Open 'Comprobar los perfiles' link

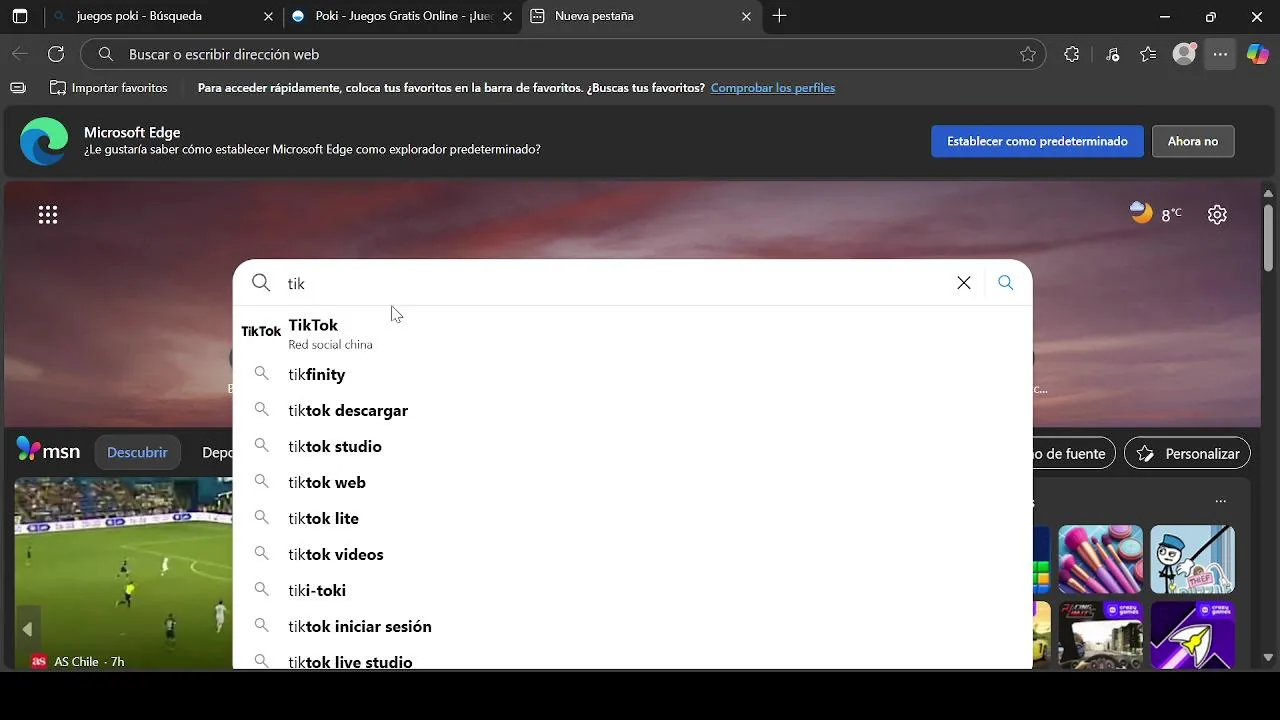773,88
